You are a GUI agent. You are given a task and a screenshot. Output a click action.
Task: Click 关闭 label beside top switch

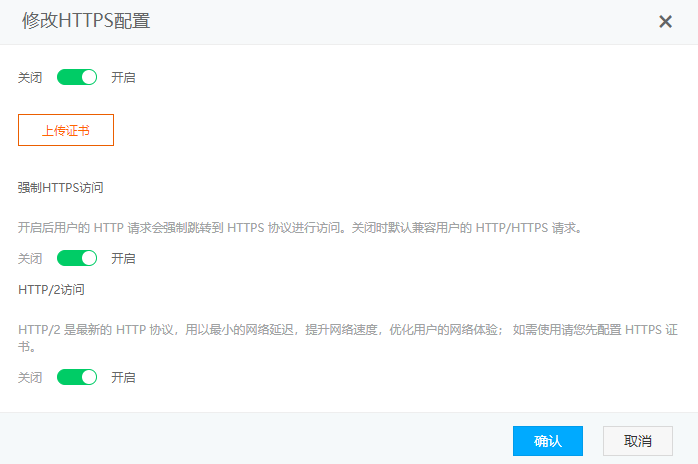(30, 77)
